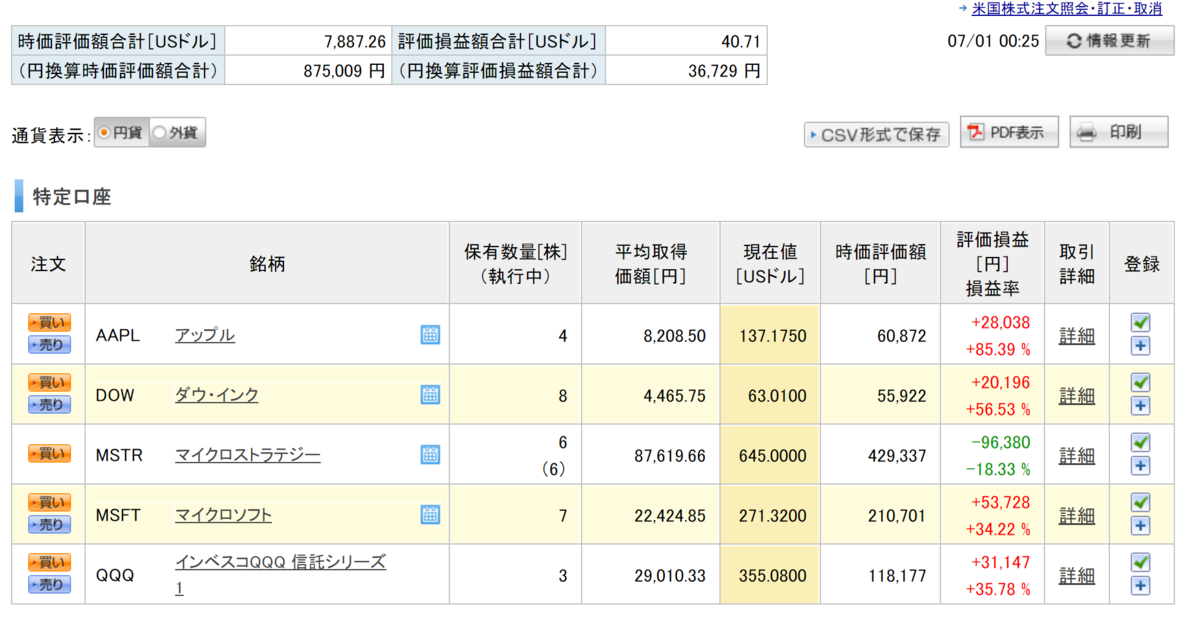Viewport: 1200px width, 618px height.
Task: Open the マイクロソフト stock link
Action: (223, 515)
